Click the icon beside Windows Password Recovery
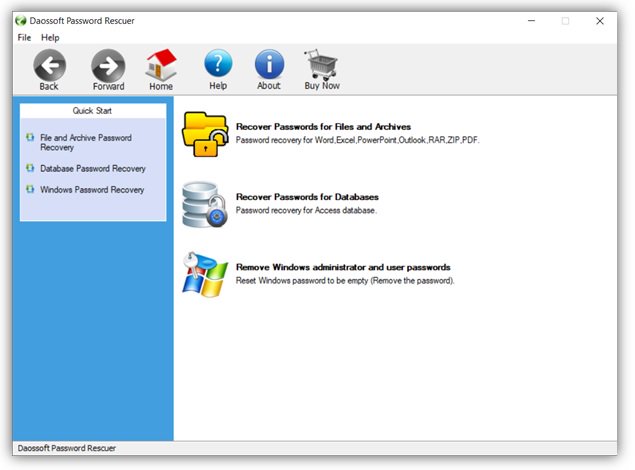635x470 pixels. click(x=30, y=189)
